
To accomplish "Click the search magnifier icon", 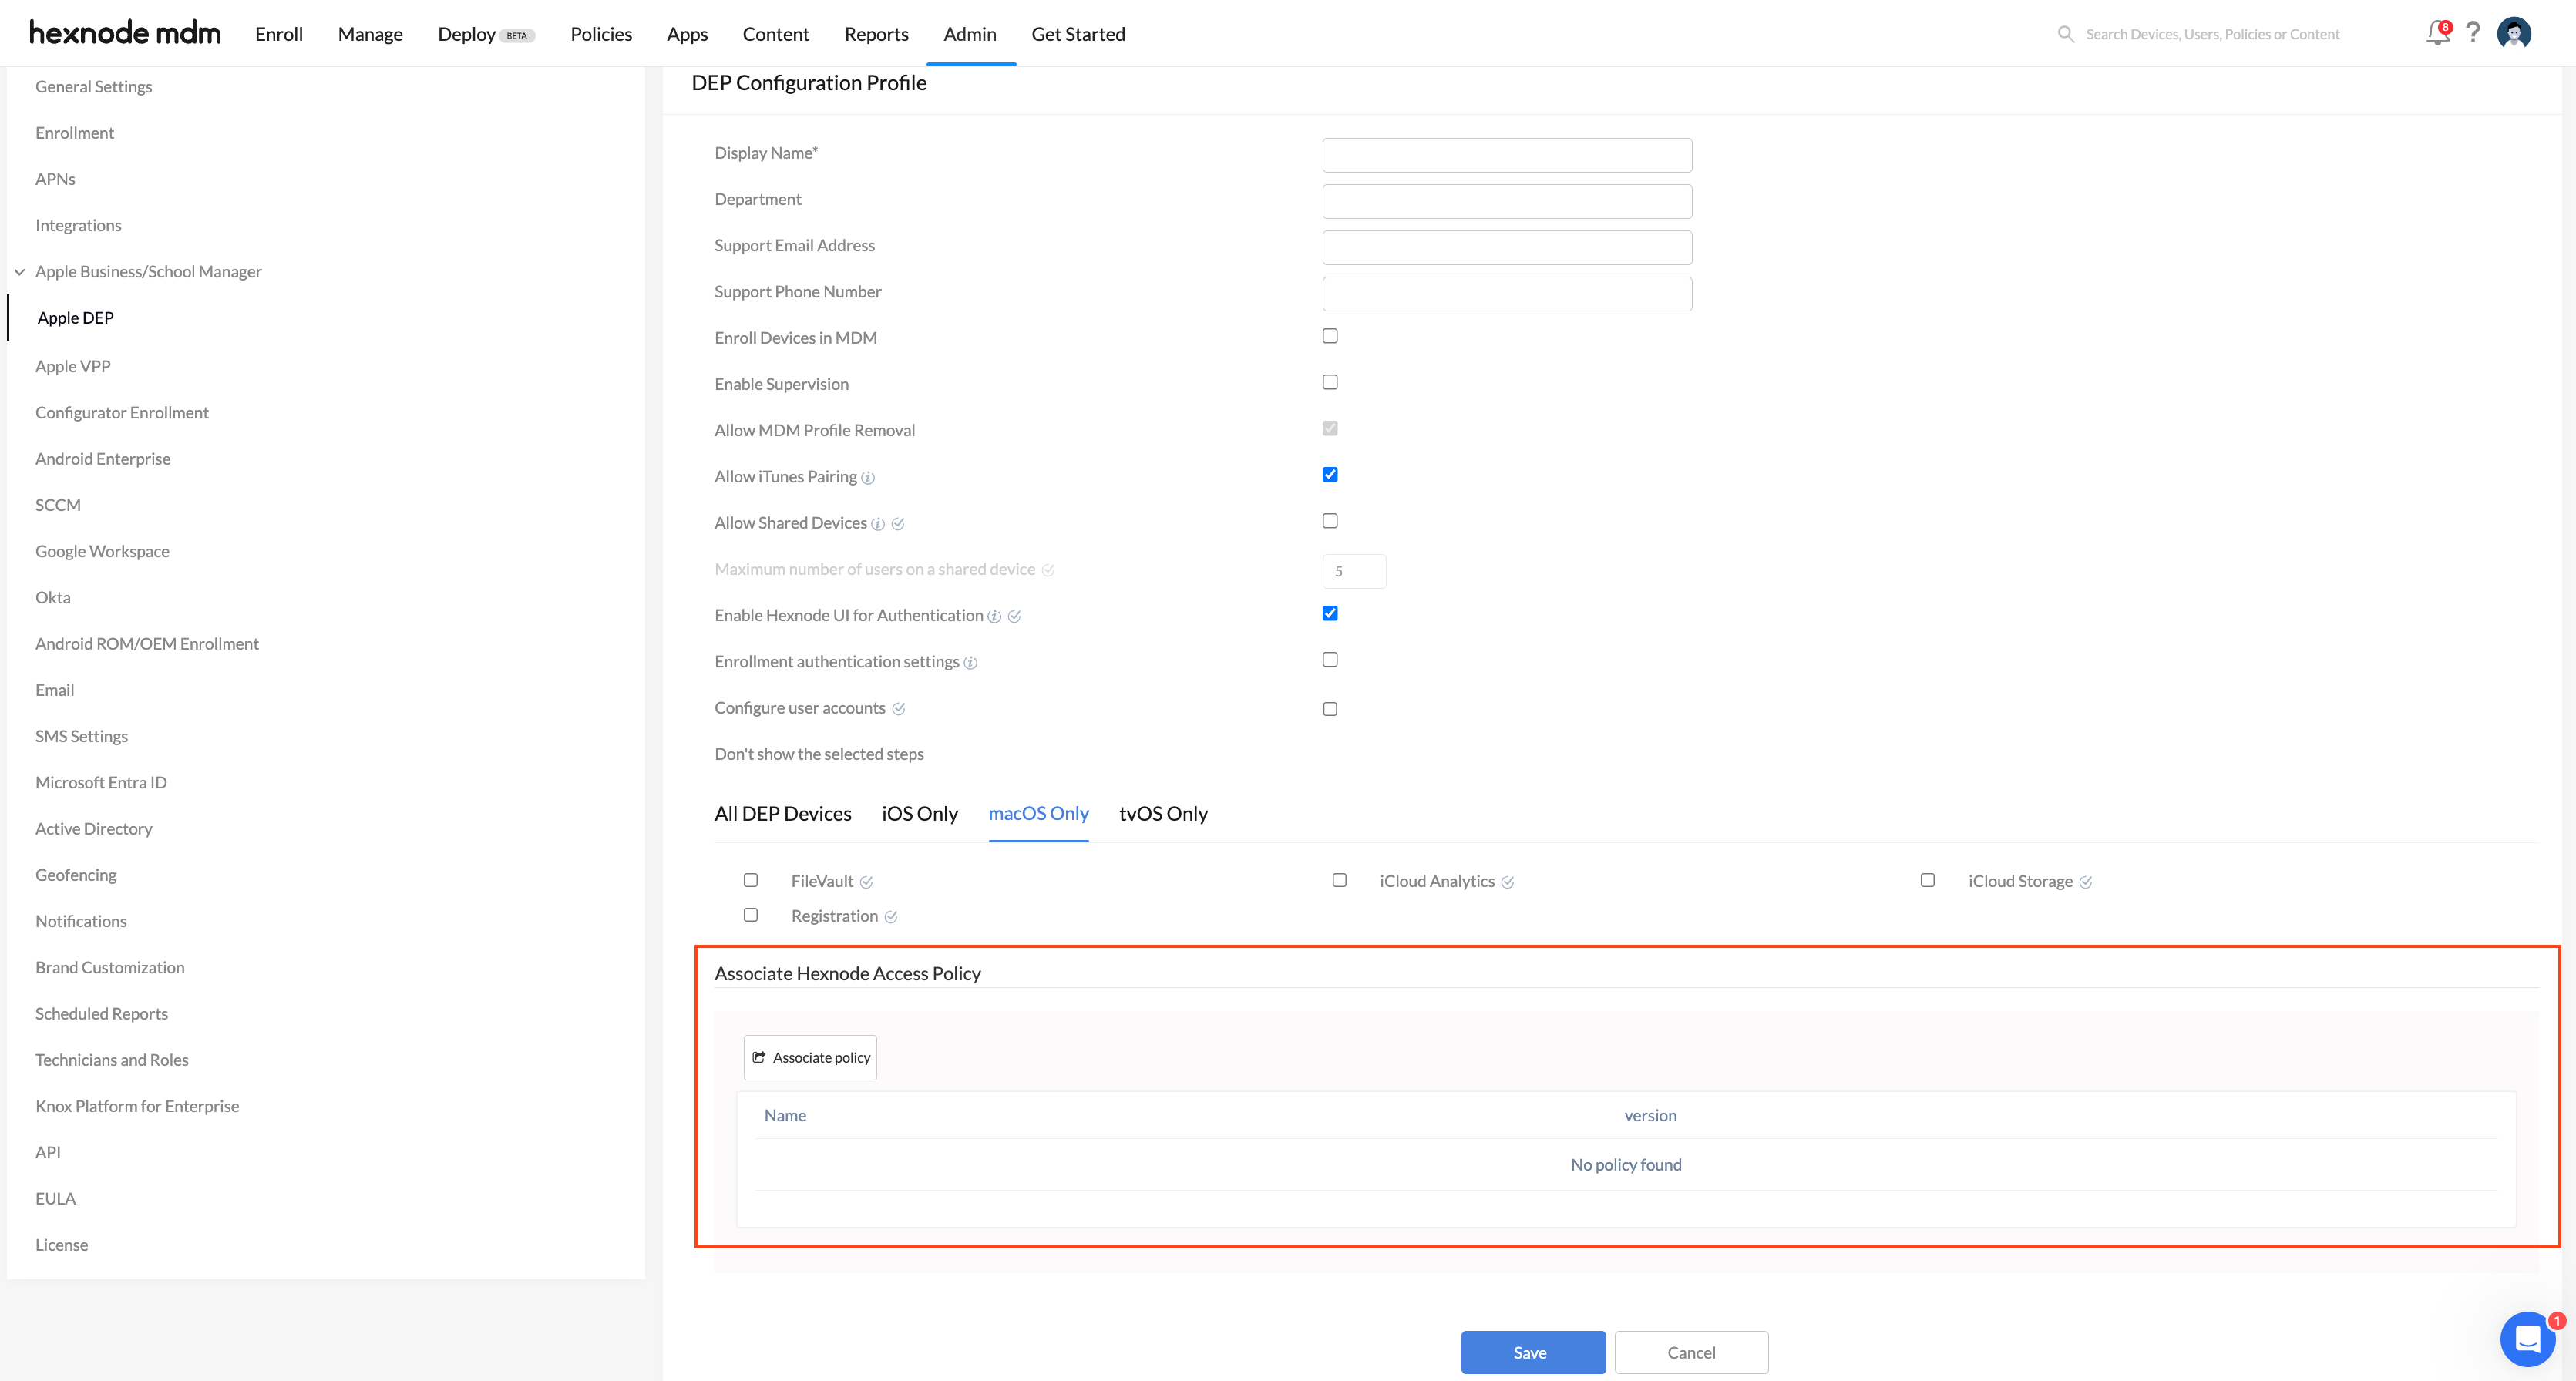I will point(2065,34).
